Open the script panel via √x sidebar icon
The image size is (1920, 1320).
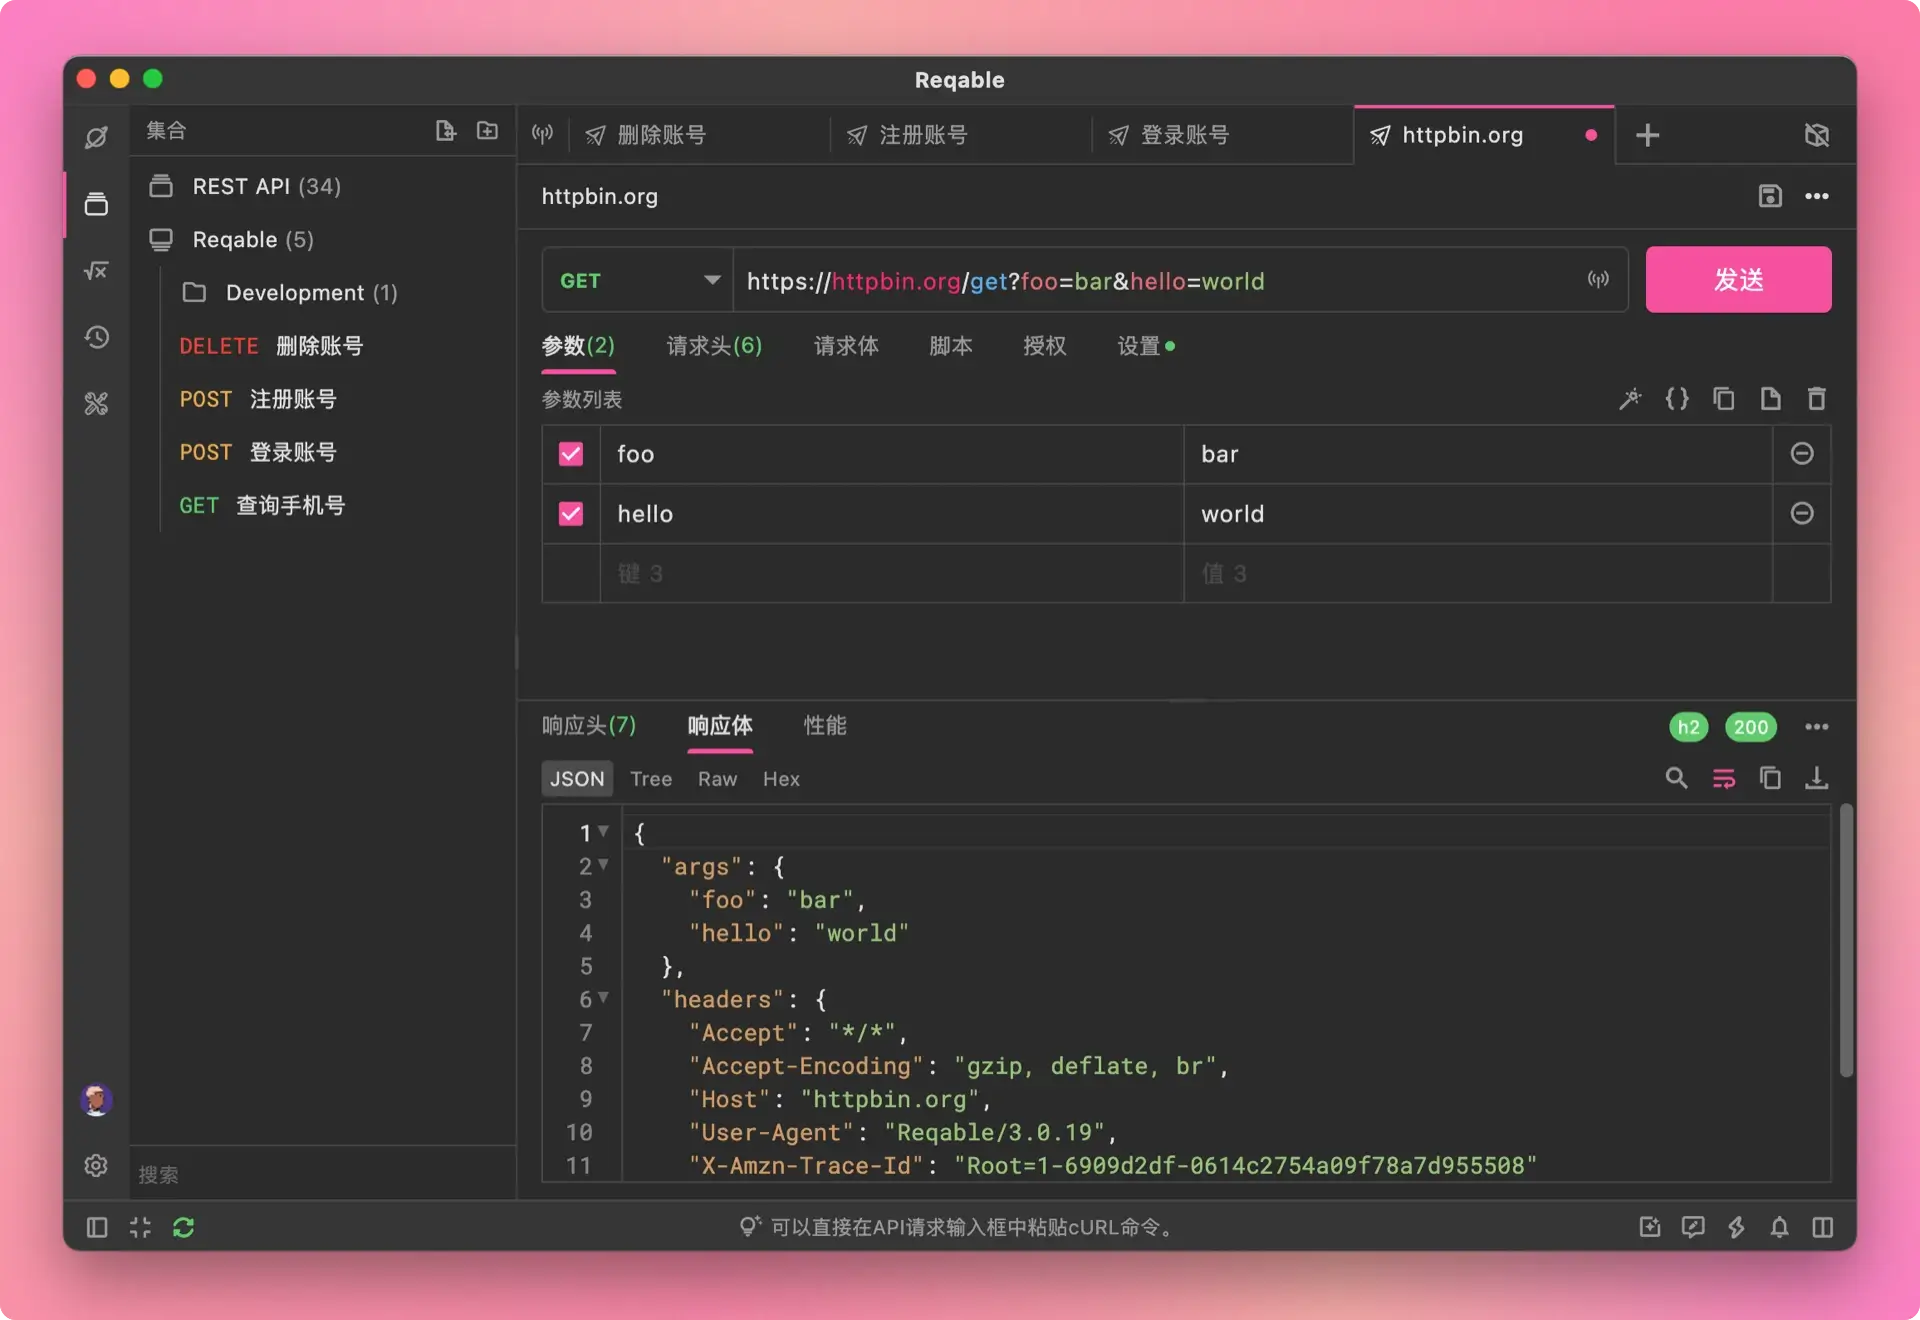pyautogui.click(x=96, y=270)
